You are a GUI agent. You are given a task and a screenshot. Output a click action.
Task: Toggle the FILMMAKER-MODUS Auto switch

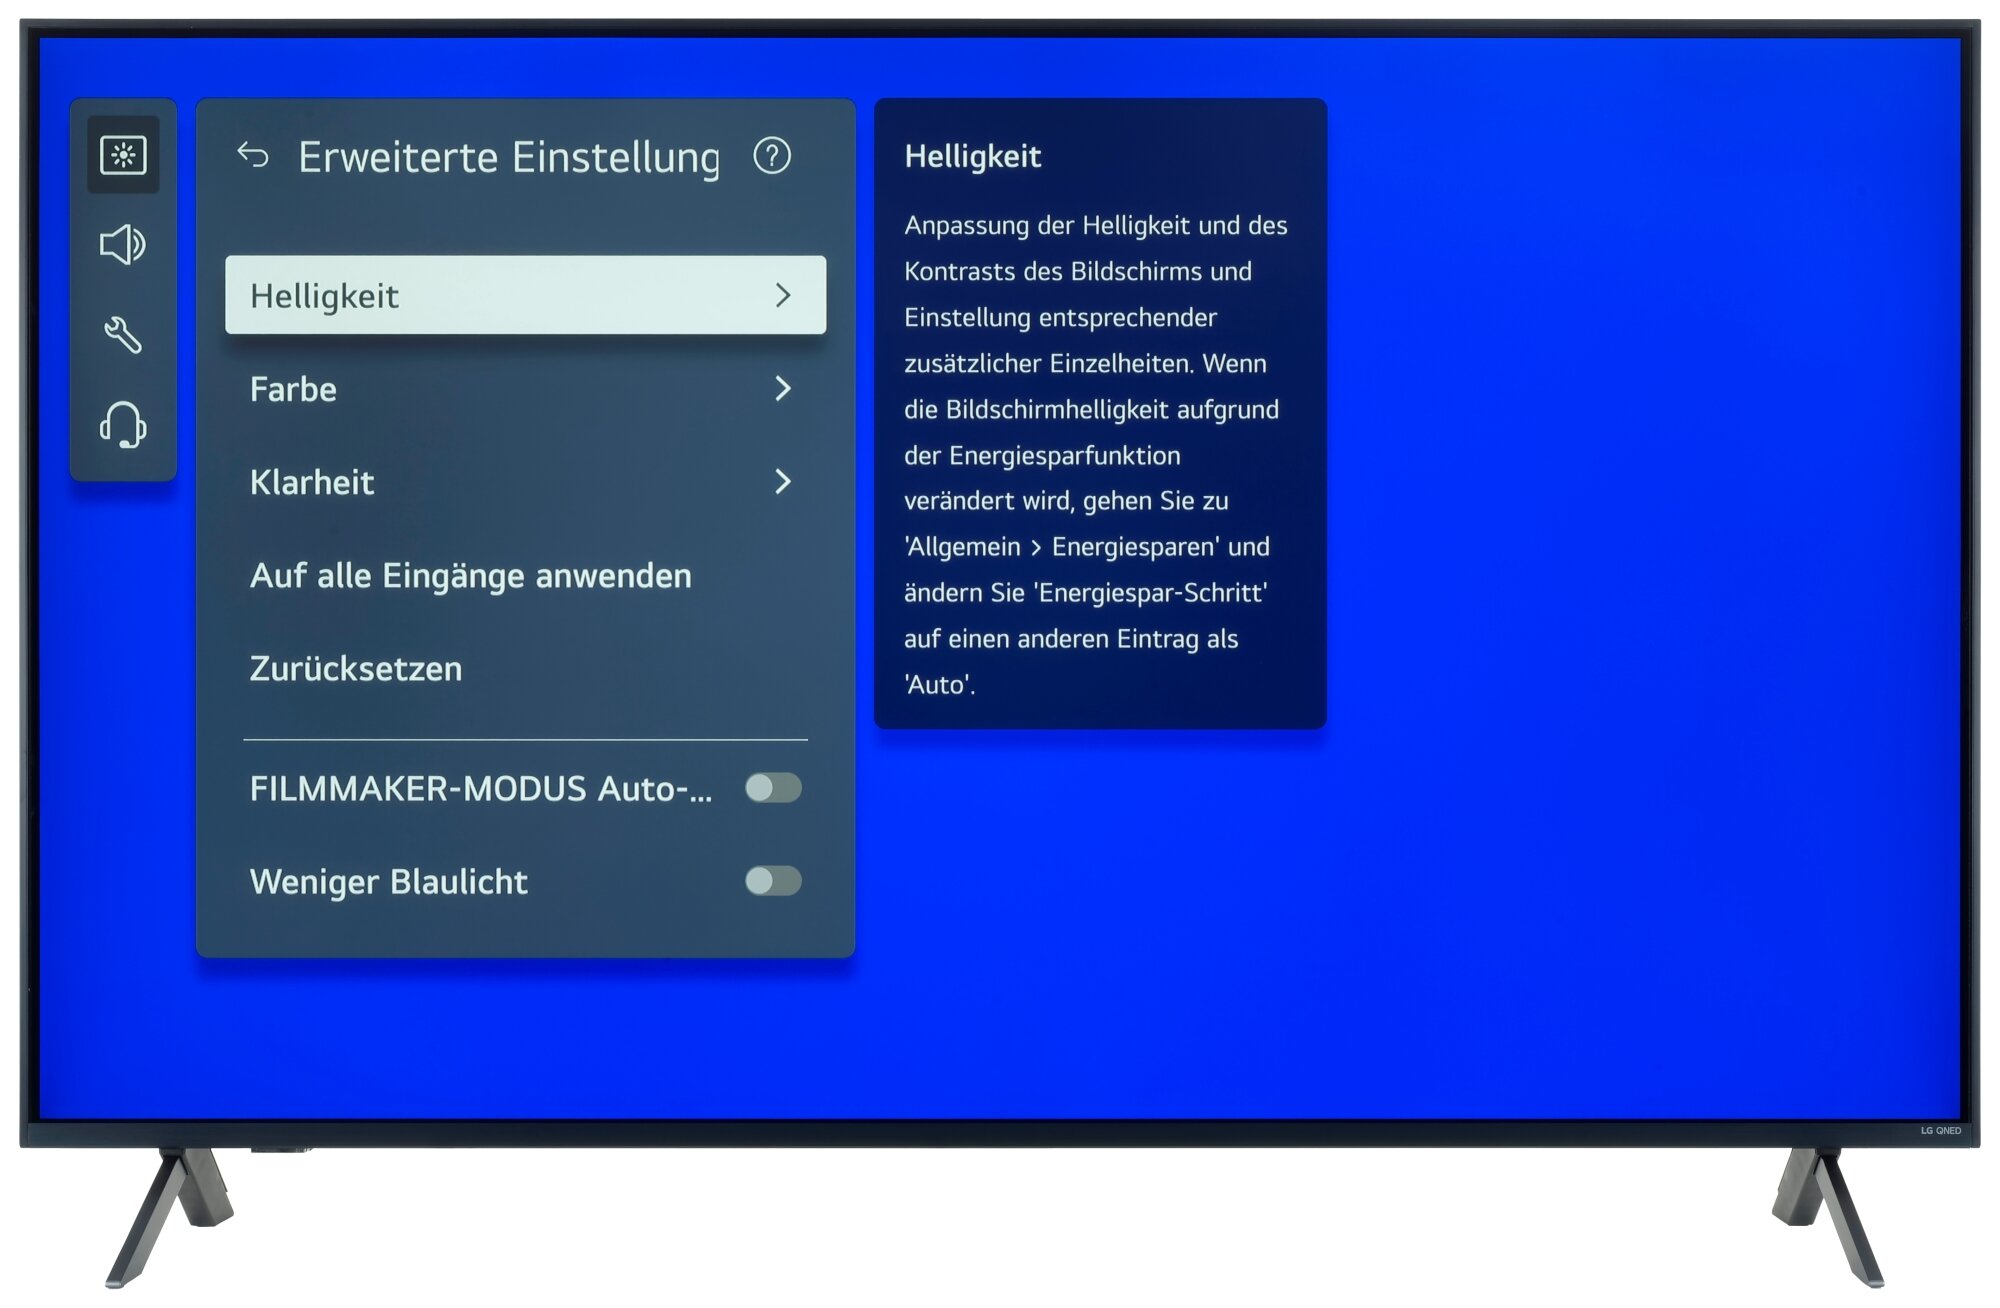(773, 788)
